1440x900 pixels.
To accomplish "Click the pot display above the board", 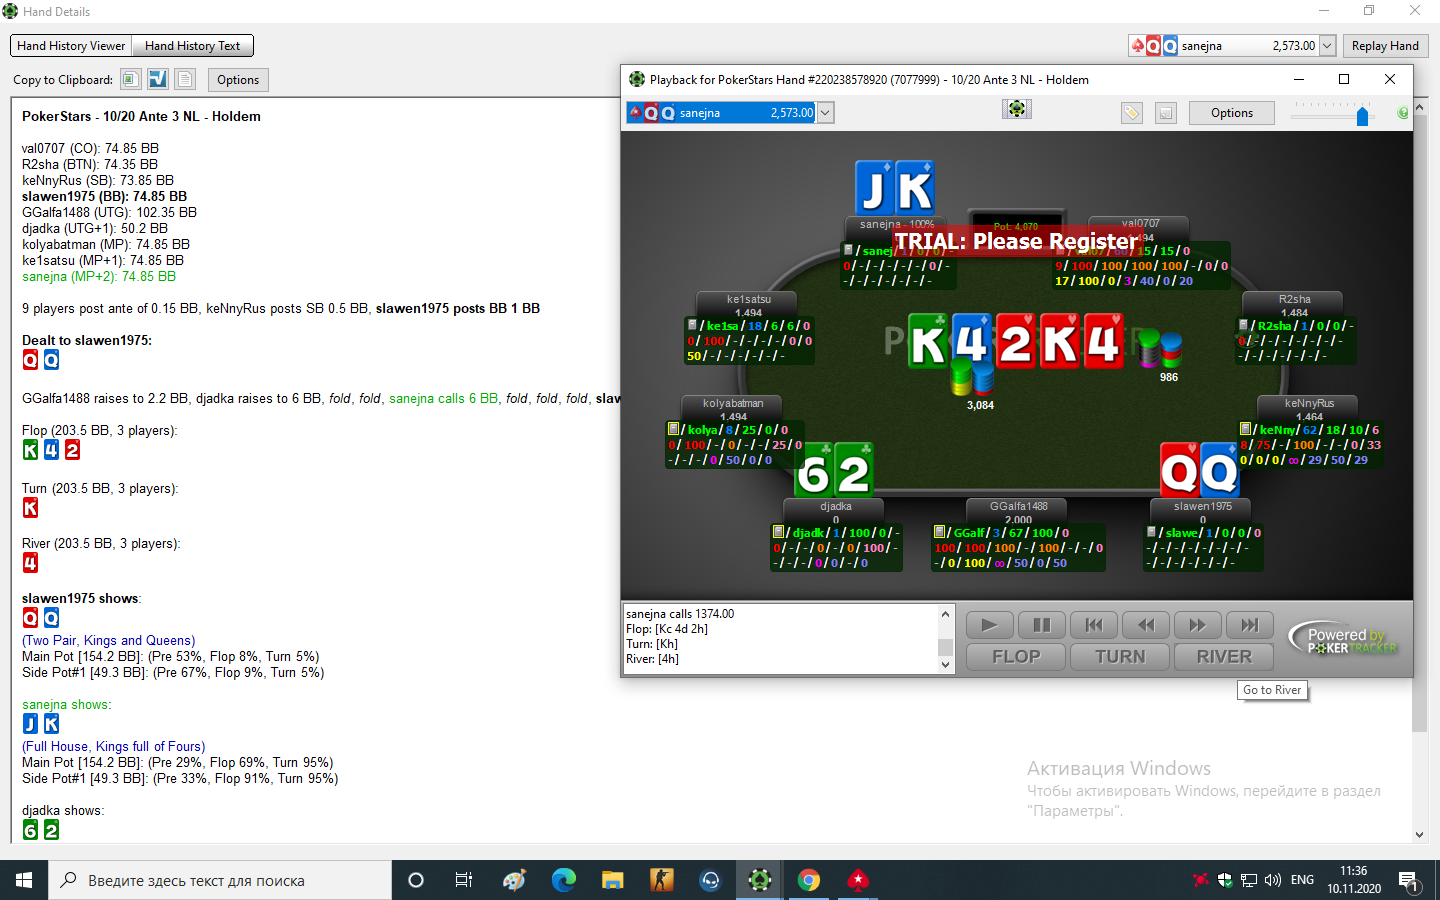I will coord(1016,227).
